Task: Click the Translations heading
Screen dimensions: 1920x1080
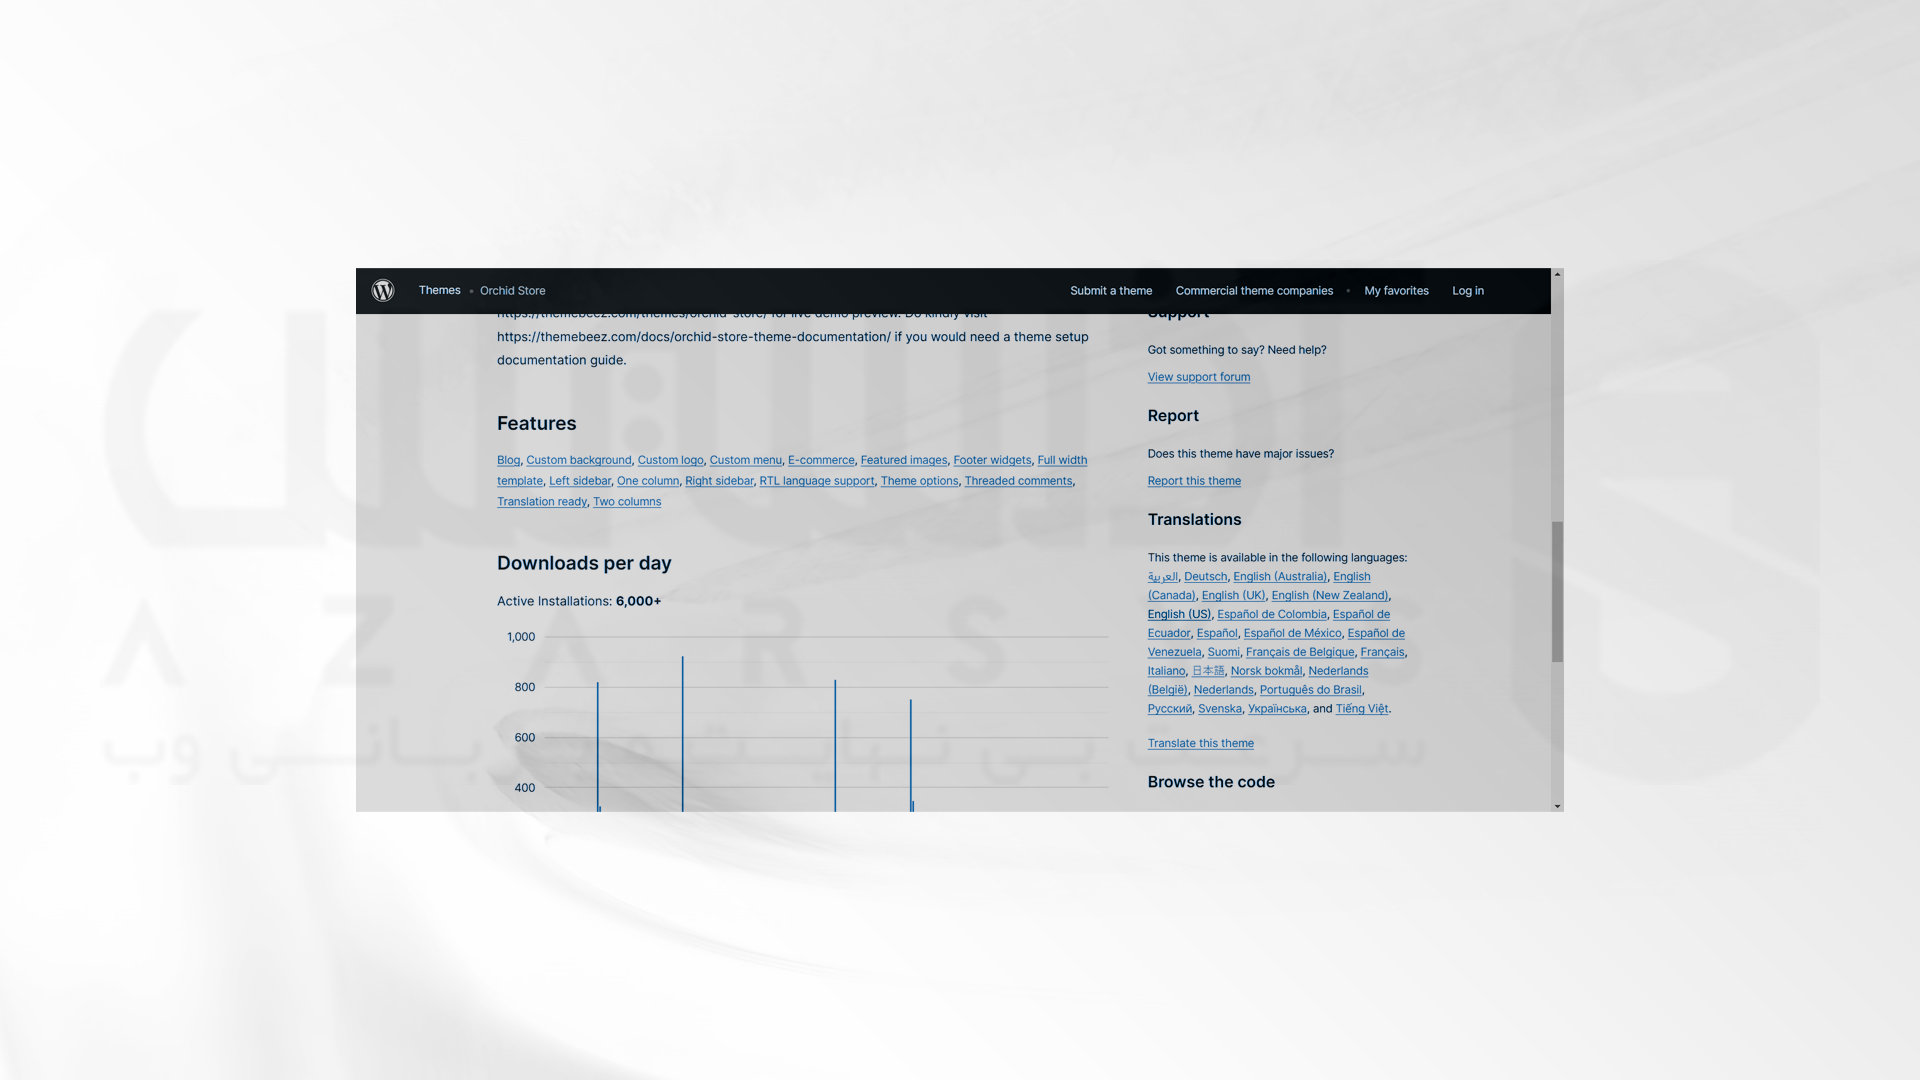Action: click(x=1194, y=520)
